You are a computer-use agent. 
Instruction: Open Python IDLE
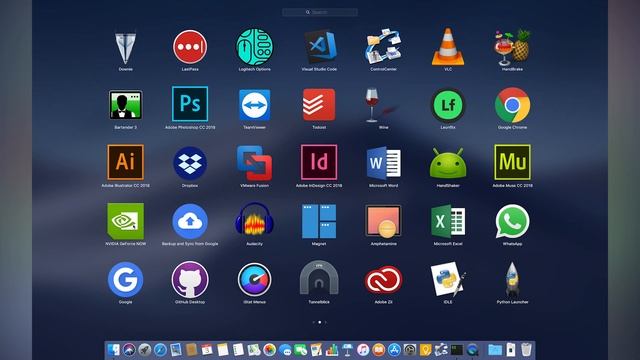[448, 280]
